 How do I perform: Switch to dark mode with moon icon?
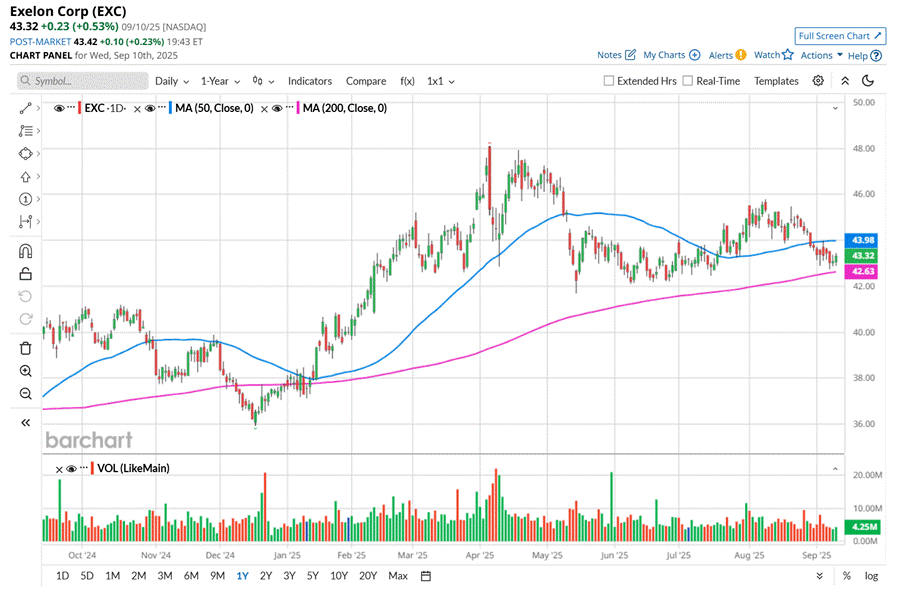click(868, 81)
